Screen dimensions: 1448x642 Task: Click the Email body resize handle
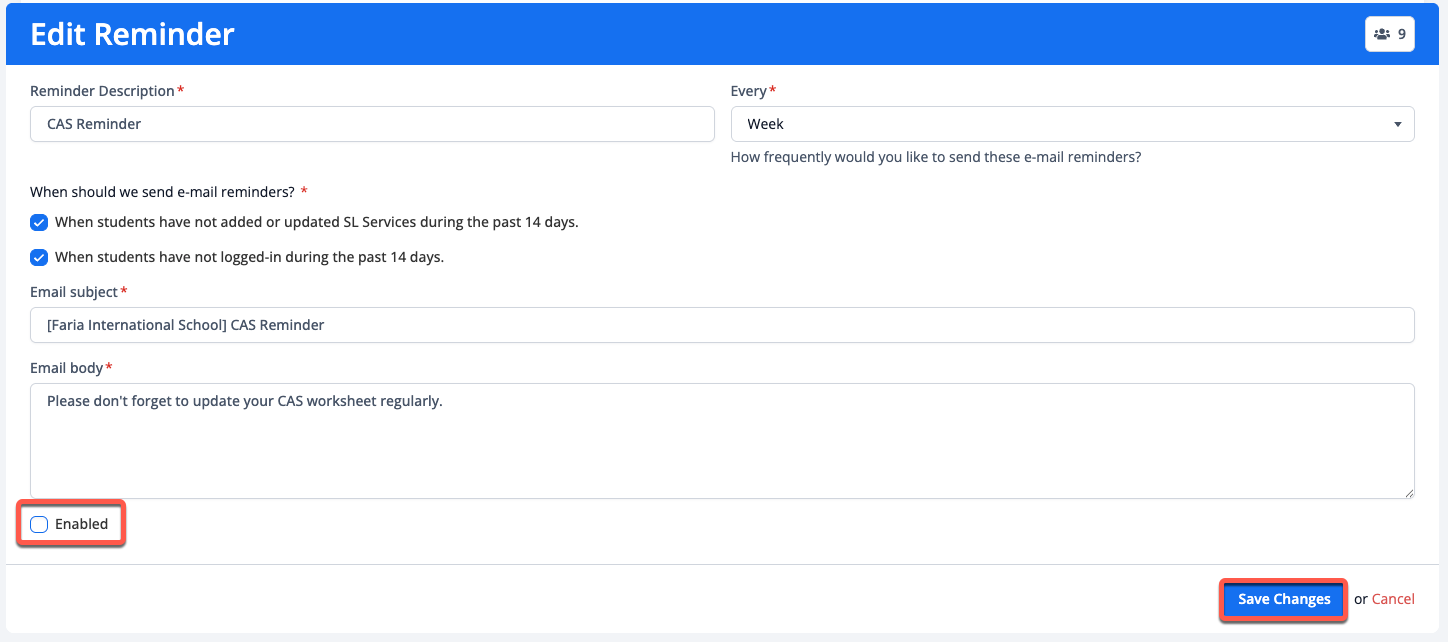tap(1408, 492)
